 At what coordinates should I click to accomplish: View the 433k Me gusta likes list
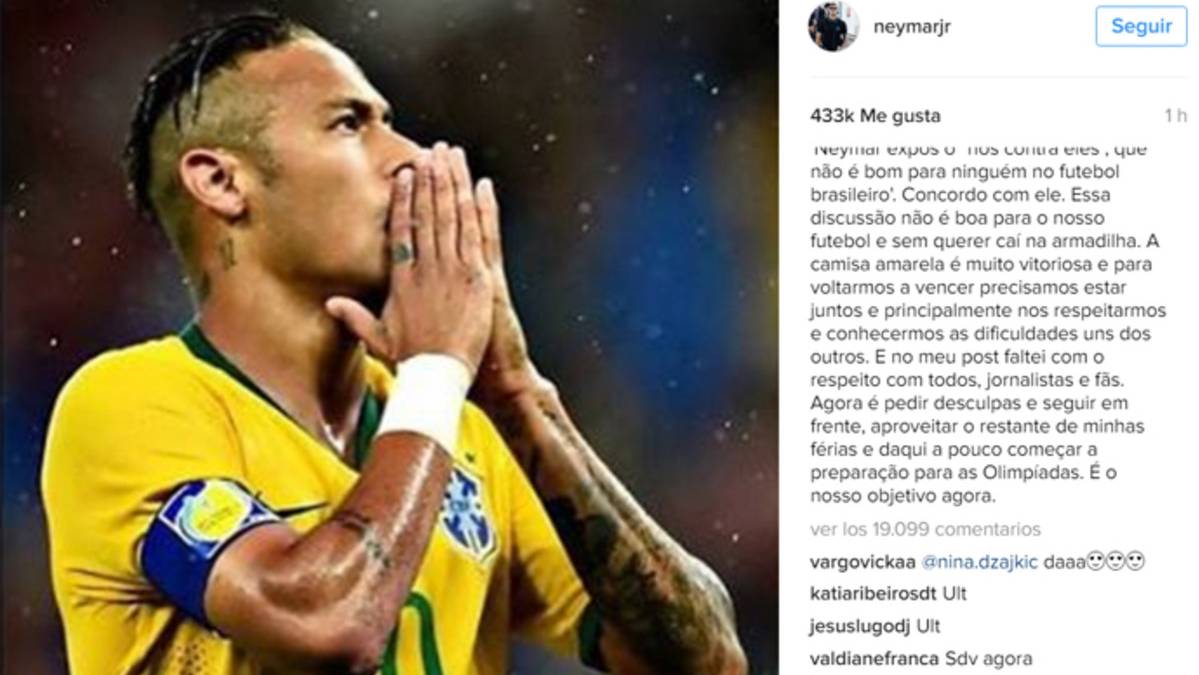(875, 116)
